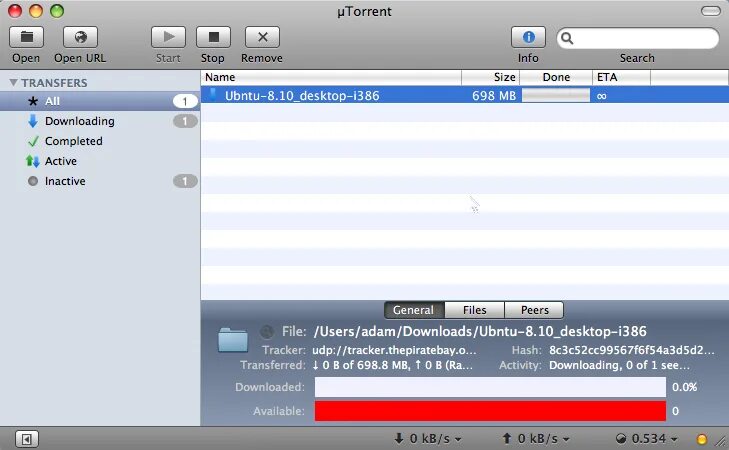Screen dimensions: 729x450
Task: Click the Activity Downloading status text
Action: [x=619, y=365]
